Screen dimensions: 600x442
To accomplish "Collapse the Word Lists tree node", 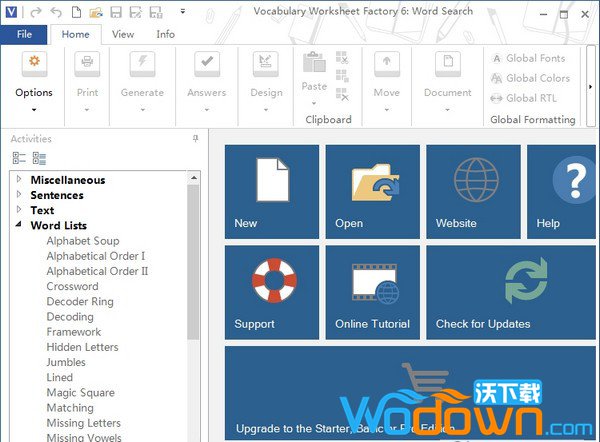I will pos(18,225).
